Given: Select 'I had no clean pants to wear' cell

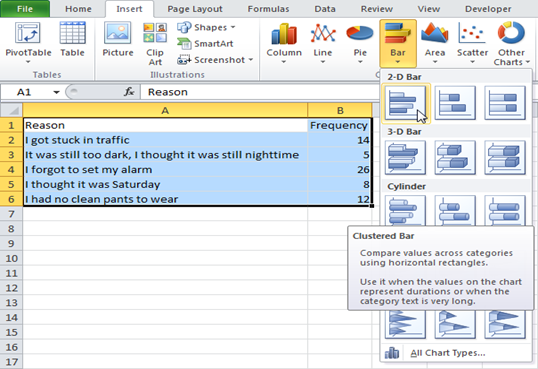Looking at the screenshot, I should point(165,199).
